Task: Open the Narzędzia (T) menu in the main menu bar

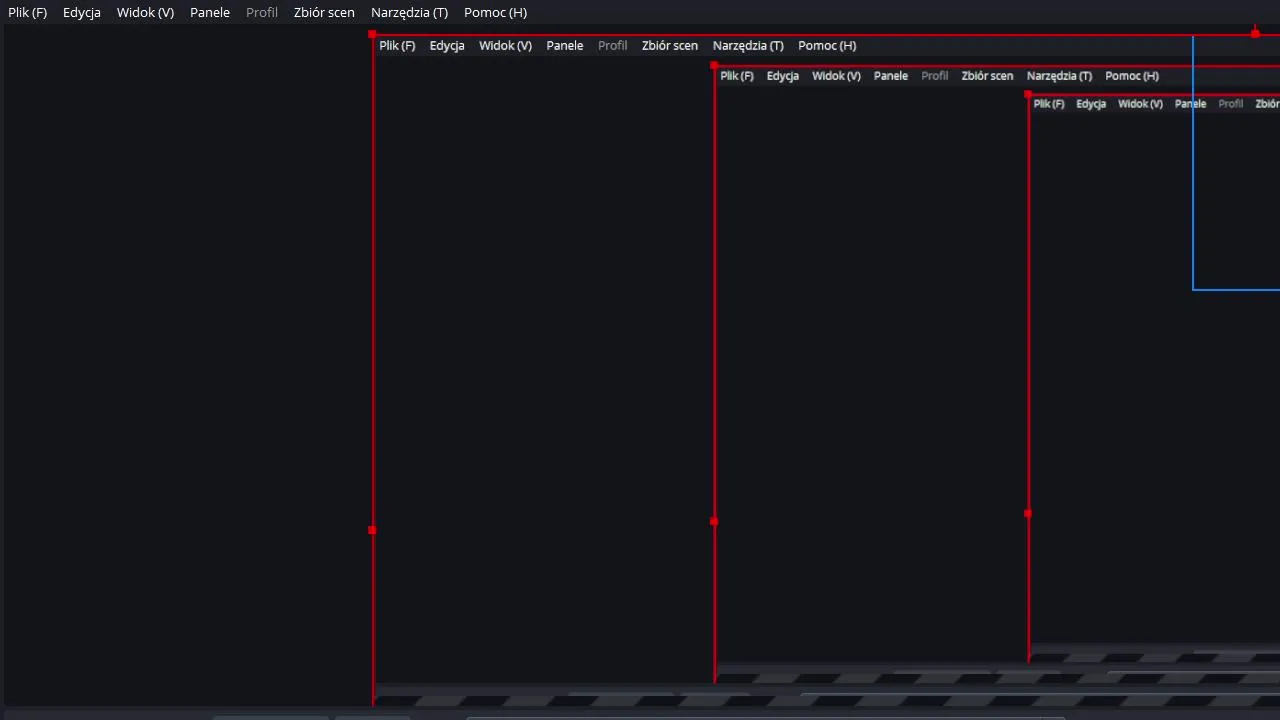Action: 409,13
